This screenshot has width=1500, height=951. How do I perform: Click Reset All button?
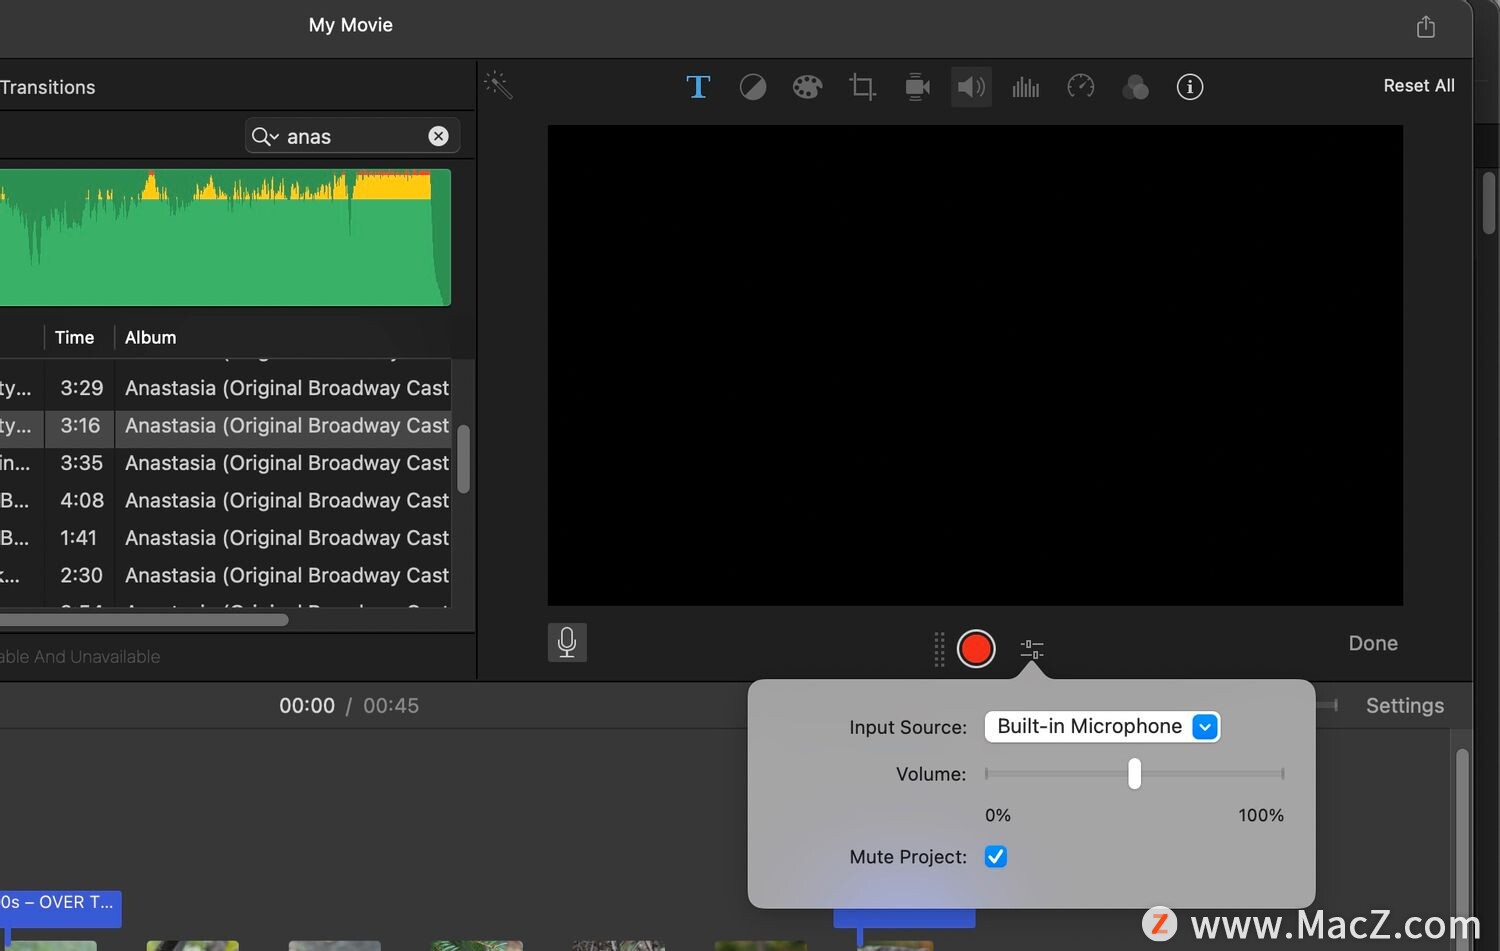[1419, 86]
